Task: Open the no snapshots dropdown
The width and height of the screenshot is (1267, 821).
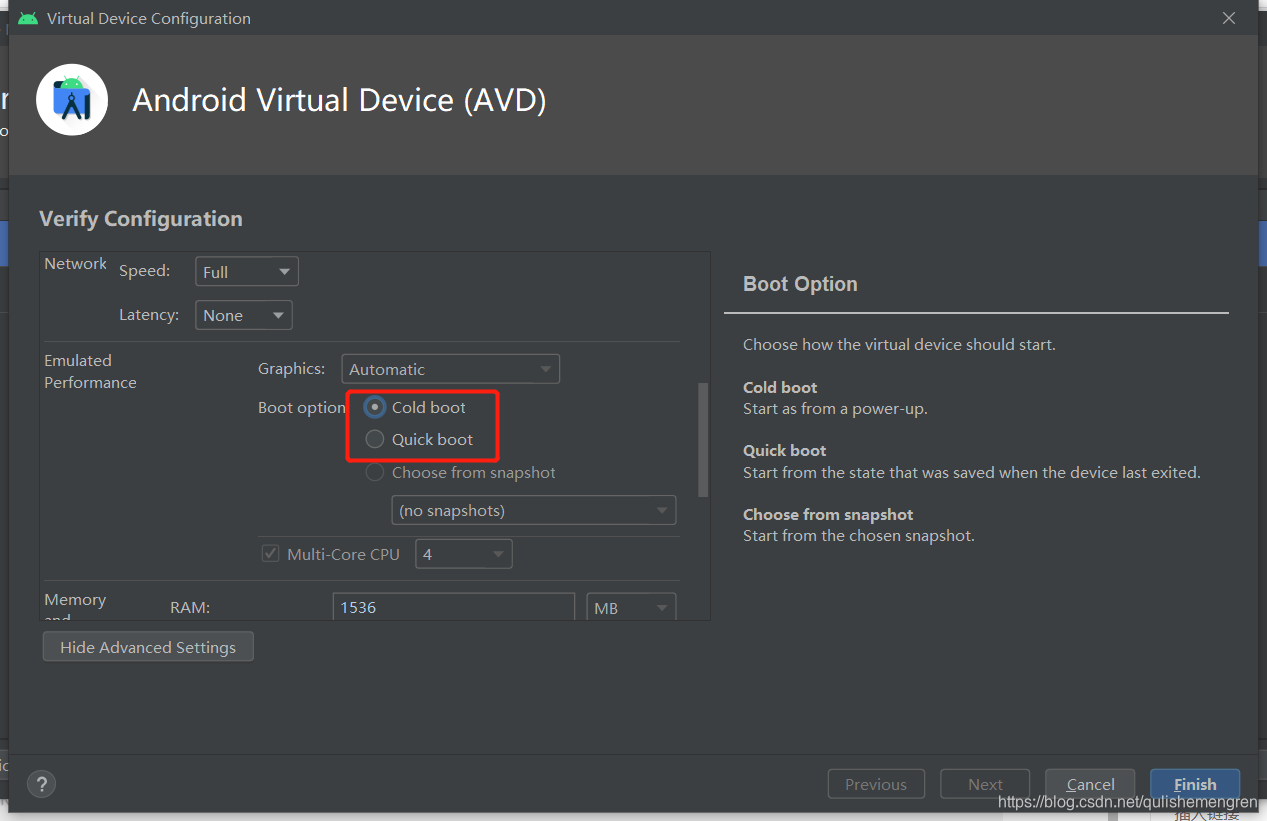Action: [x=534, y=510]
